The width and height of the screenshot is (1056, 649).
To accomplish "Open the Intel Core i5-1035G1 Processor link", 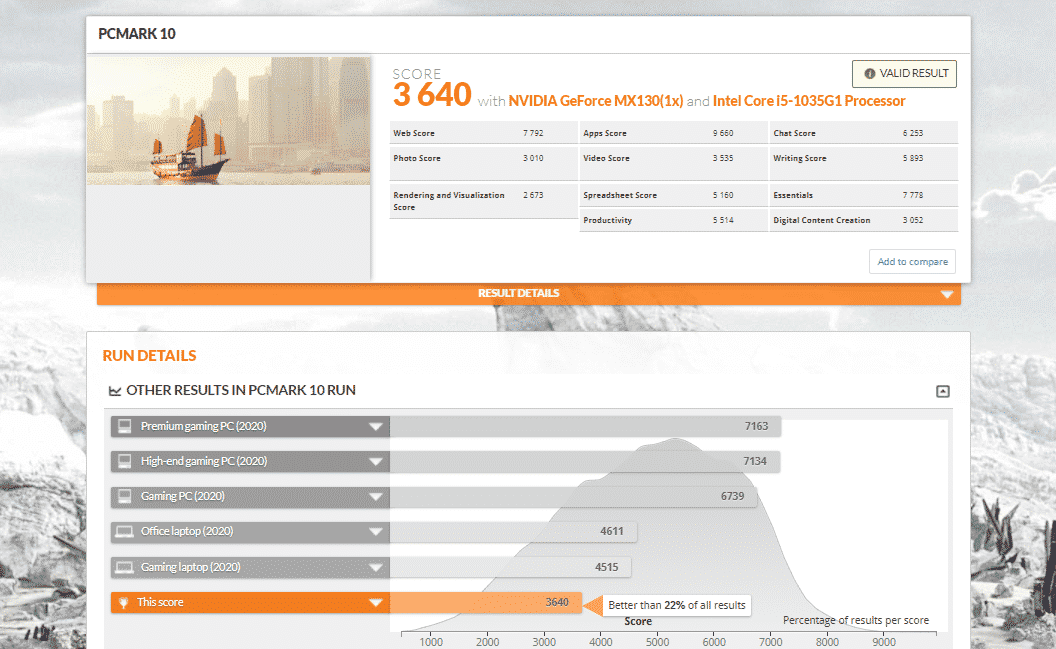I will pos(808,101).
